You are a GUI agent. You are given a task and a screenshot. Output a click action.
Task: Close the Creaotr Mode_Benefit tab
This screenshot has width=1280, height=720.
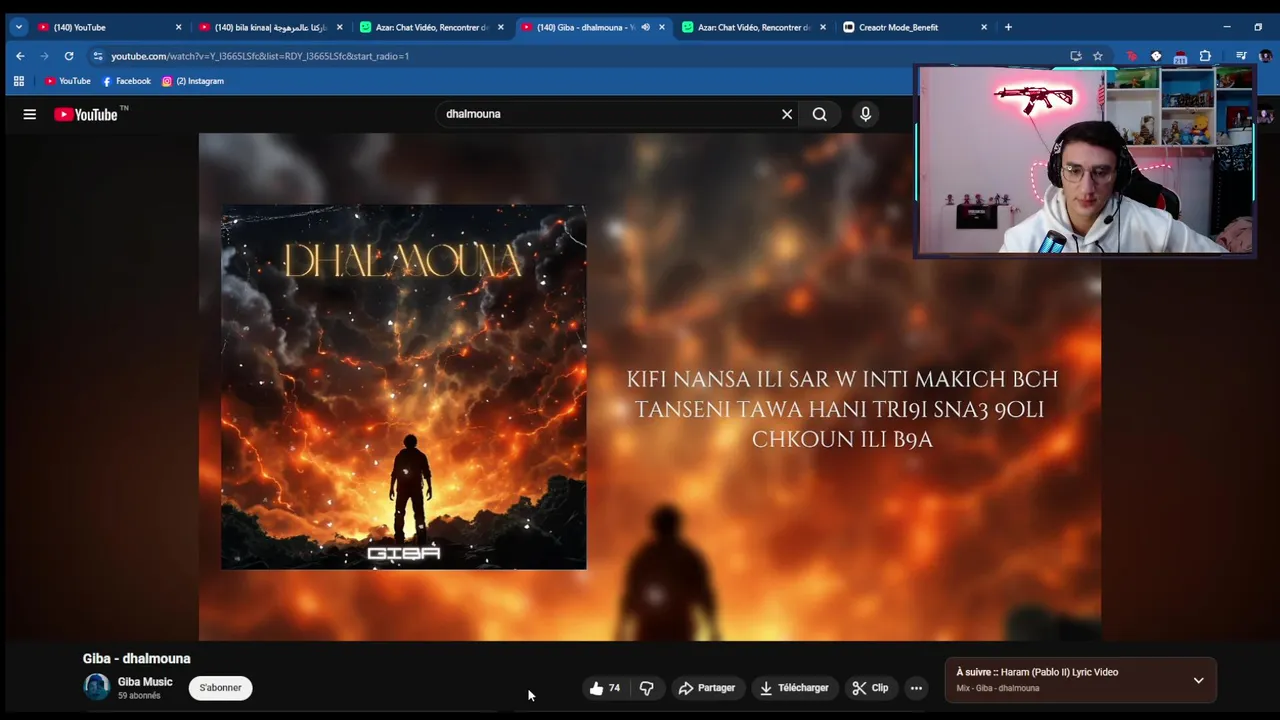pos(983,27)
